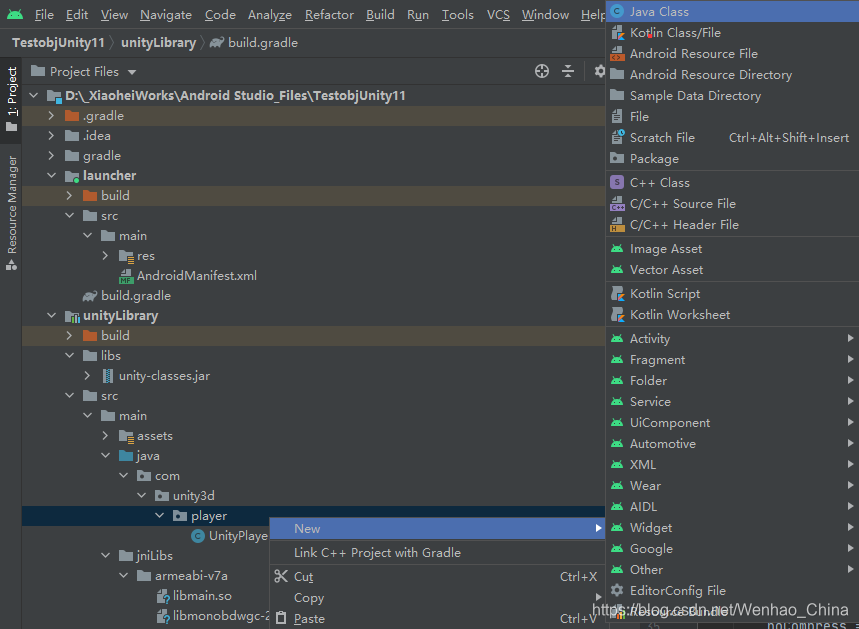Click the TestobjUnity11 breadcrumb

point(58,43)
